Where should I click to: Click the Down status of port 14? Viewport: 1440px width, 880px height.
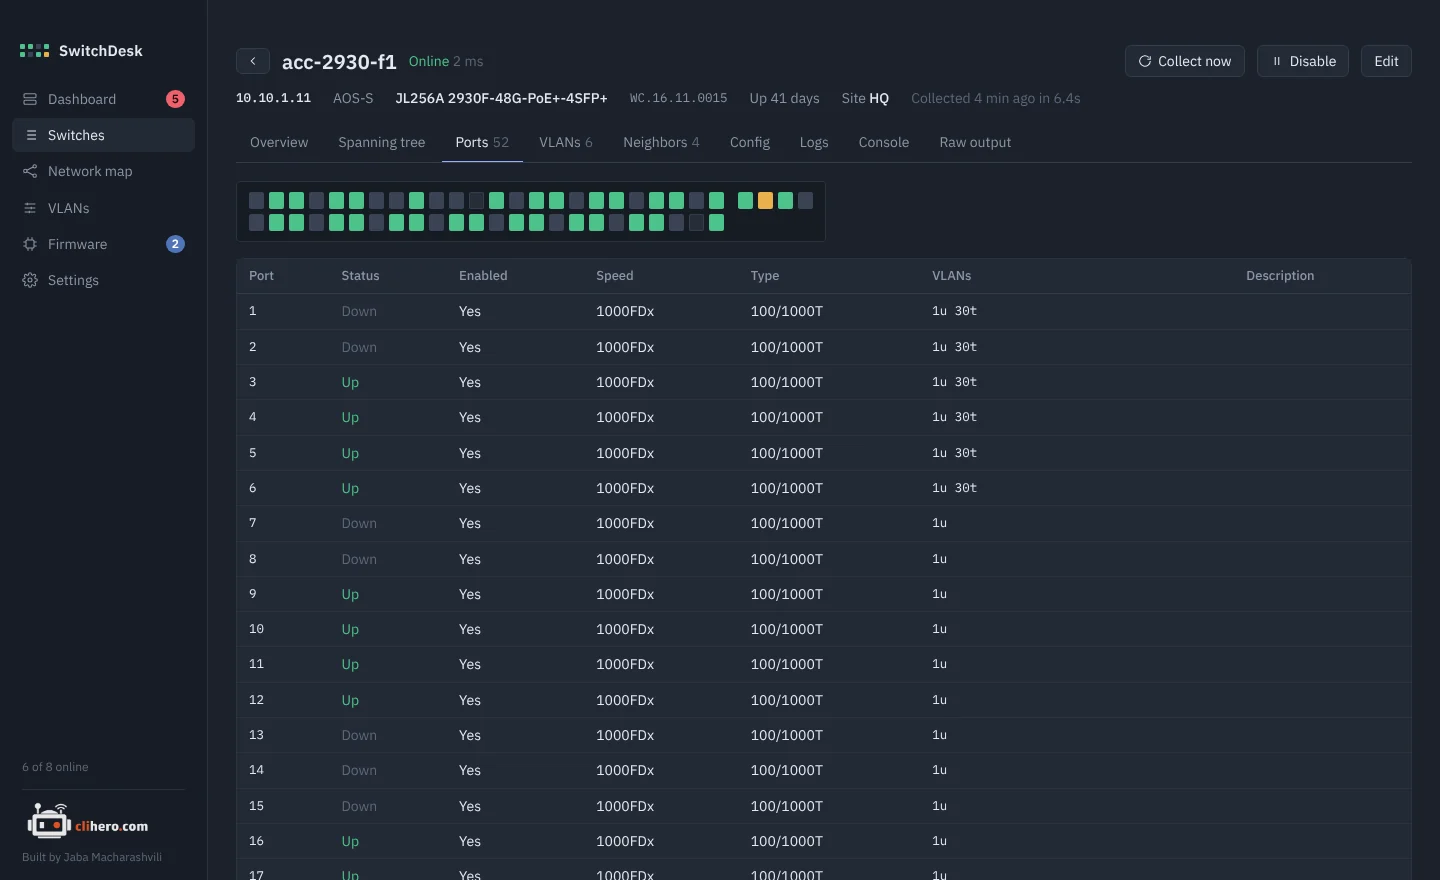coord(359,770)
